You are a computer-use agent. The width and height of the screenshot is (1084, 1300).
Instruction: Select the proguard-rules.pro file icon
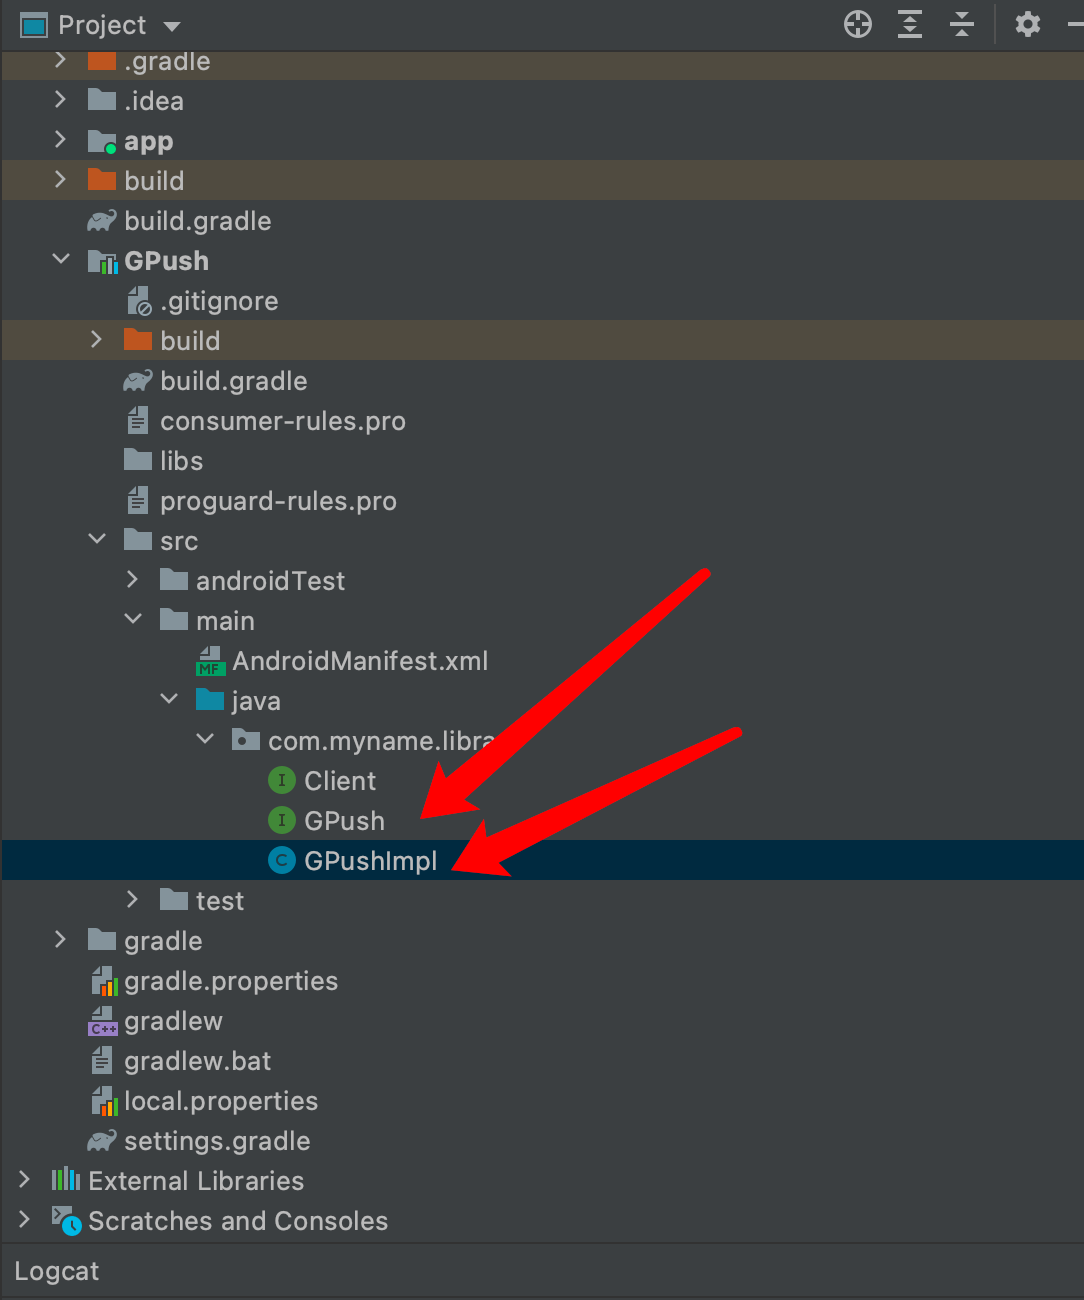pos(138,500)
